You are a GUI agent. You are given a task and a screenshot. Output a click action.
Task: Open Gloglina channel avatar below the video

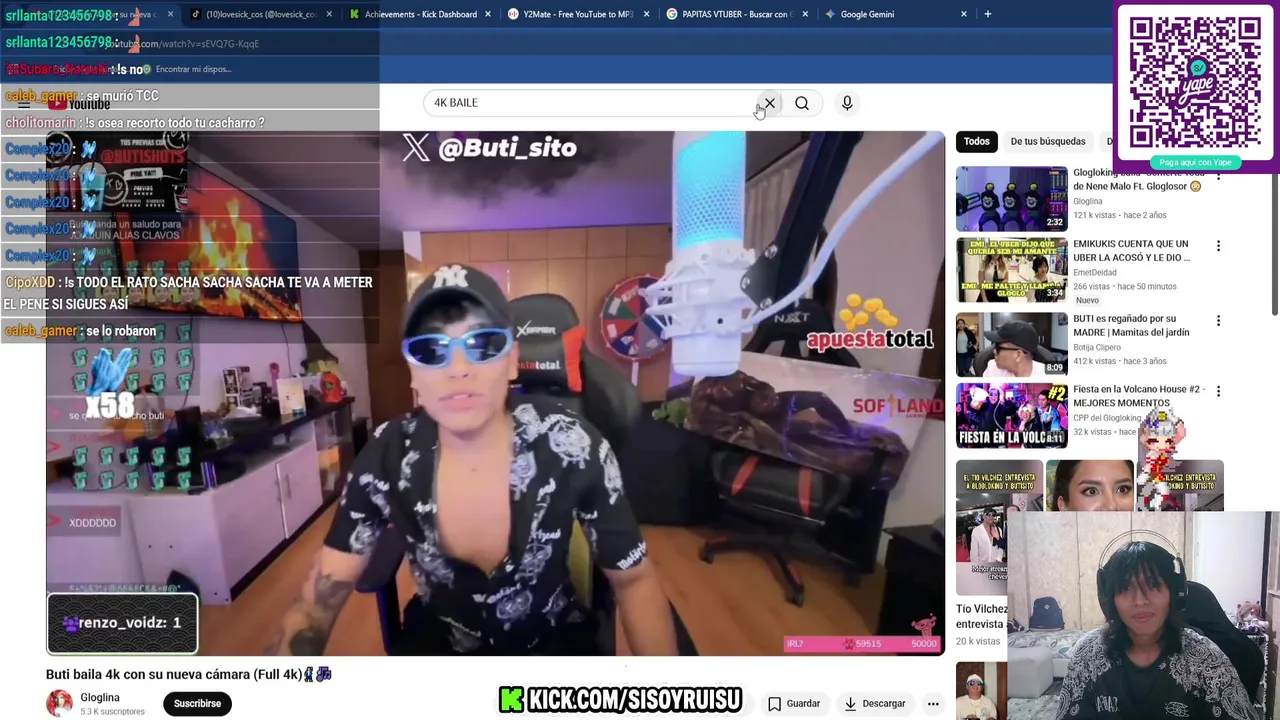click(x=59, y=703)
